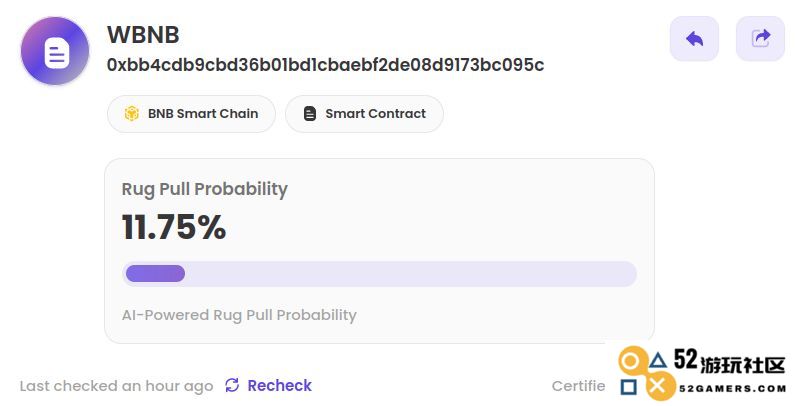Click the Certifie label at bottom
The height and width of the screenshot is (406, 795).
click(579, 386)
